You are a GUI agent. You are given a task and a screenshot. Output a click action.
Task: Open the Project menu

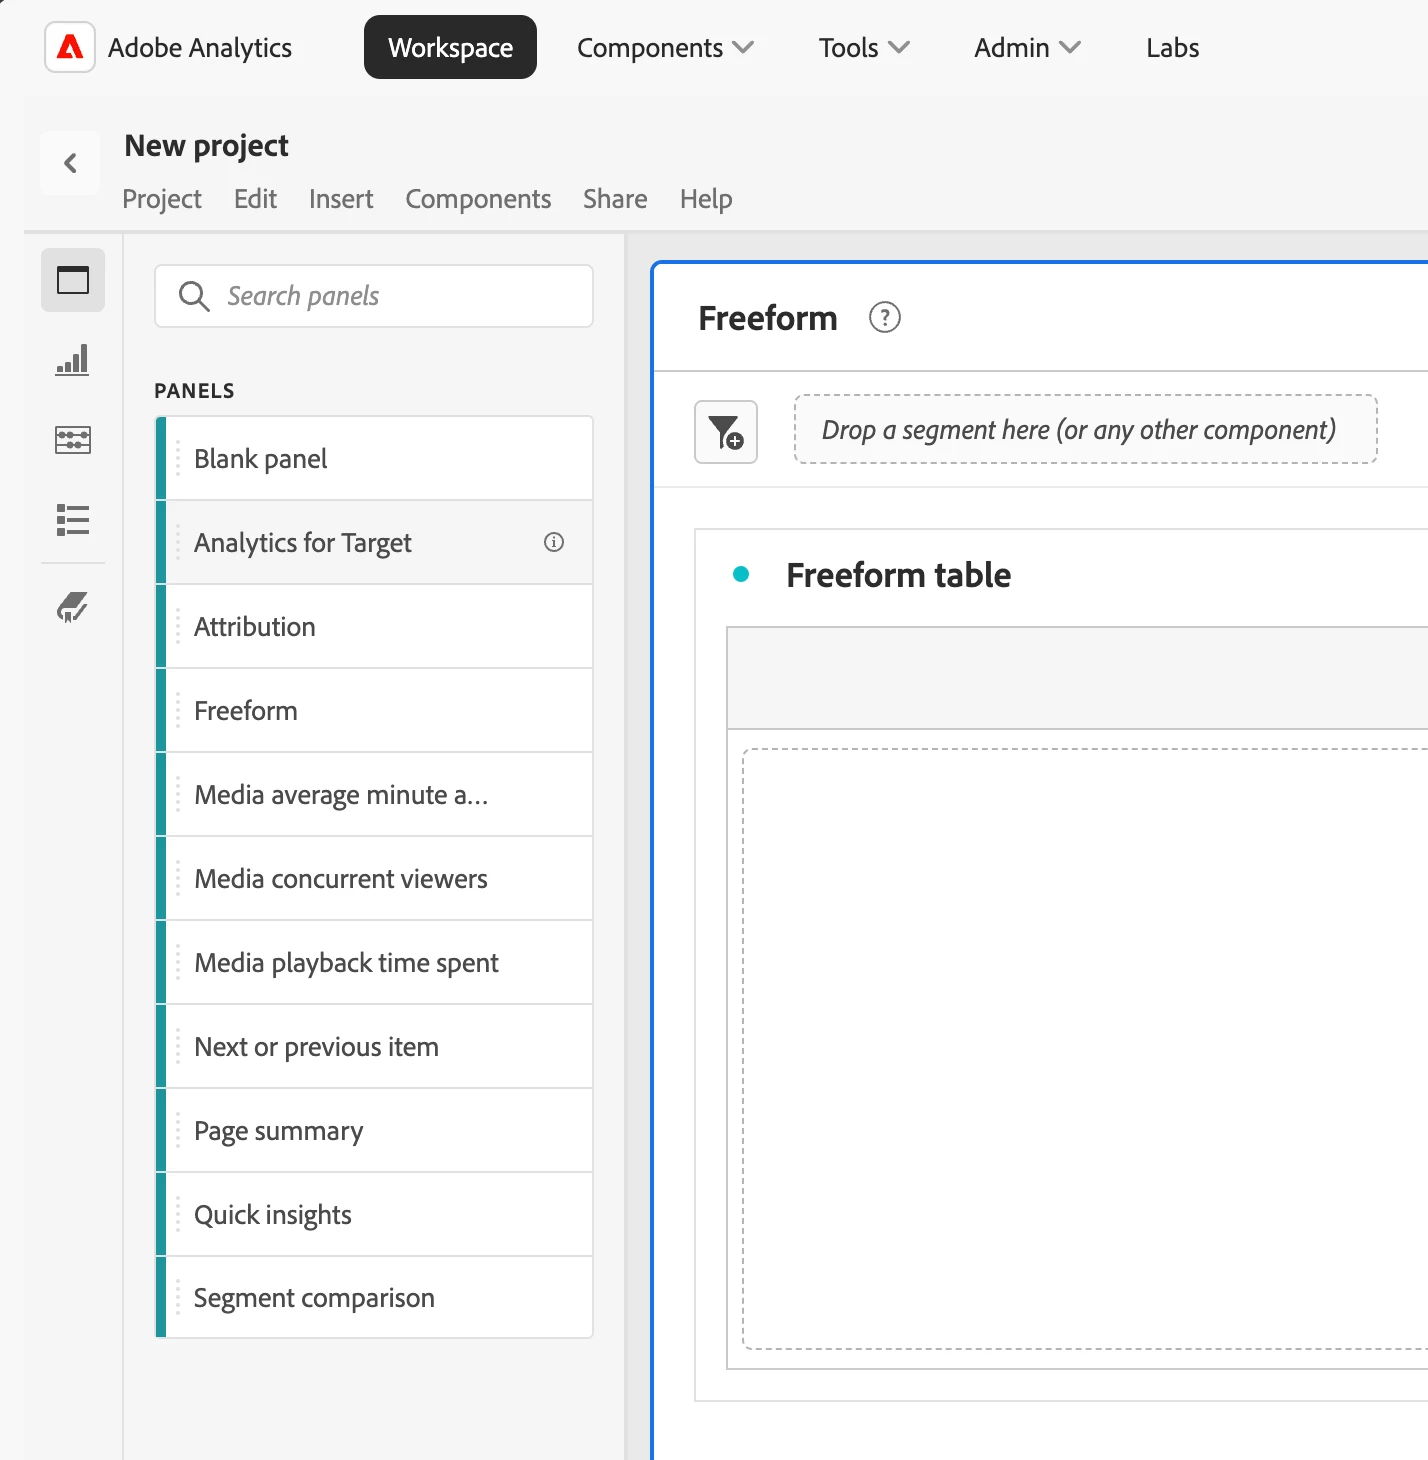pyautogui.click(x=162, y=199)
